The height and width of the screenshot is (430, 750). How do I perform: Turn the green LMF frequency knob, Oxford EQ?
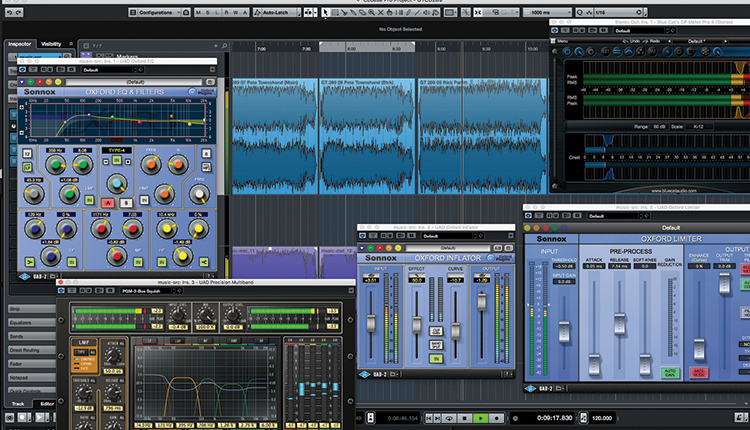tap(56, 165)
